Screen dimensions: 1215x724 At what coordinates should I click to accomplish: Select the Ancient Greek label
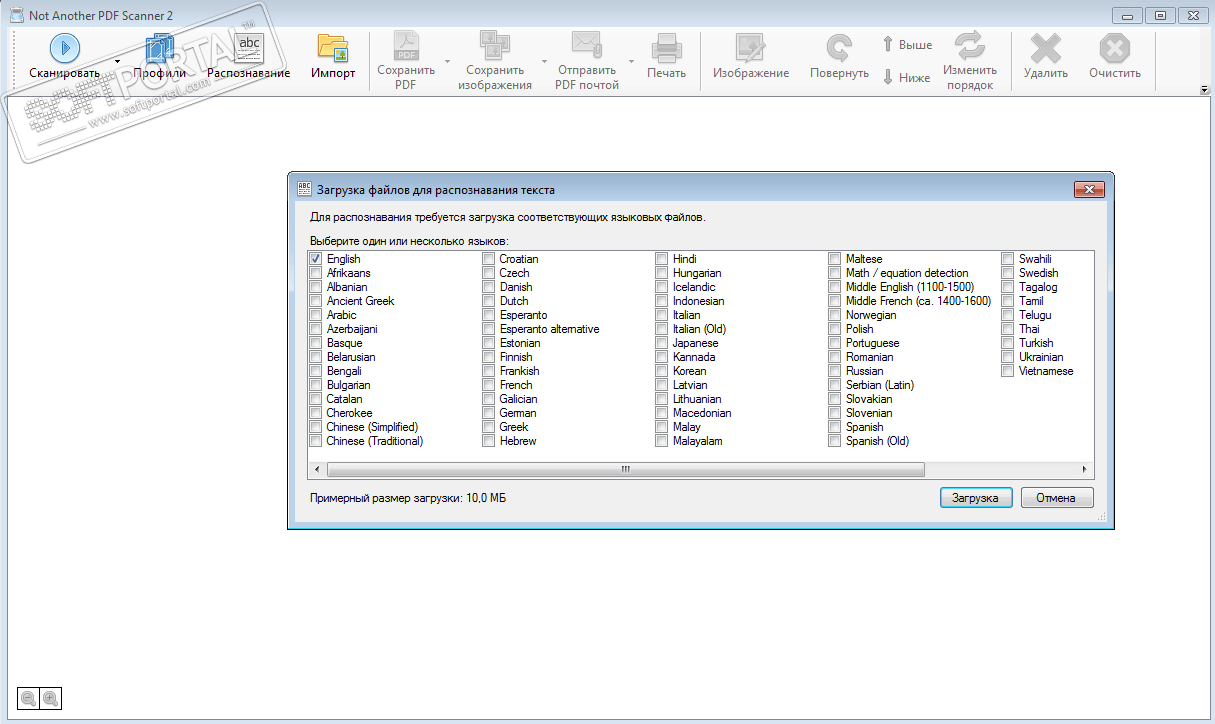(360, 301)
